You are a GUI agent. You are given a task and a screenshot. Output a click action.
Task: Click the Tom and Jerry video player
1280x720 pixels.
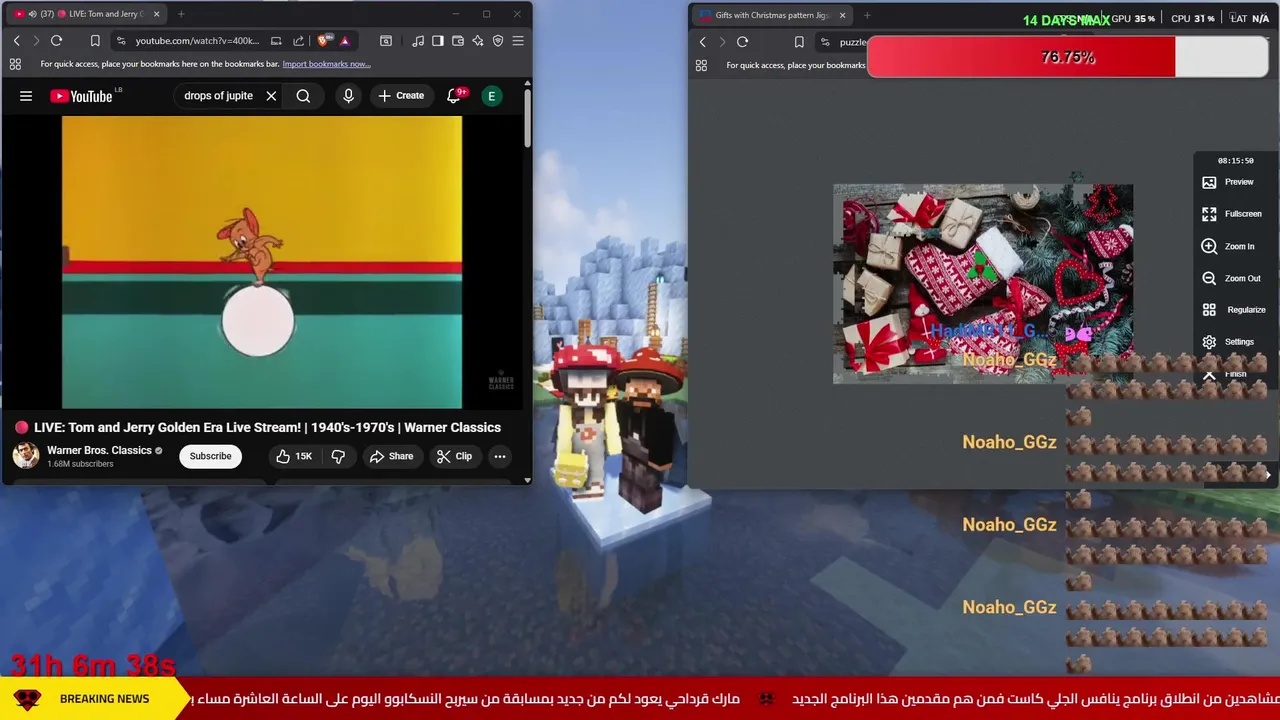tap(262, 262)
